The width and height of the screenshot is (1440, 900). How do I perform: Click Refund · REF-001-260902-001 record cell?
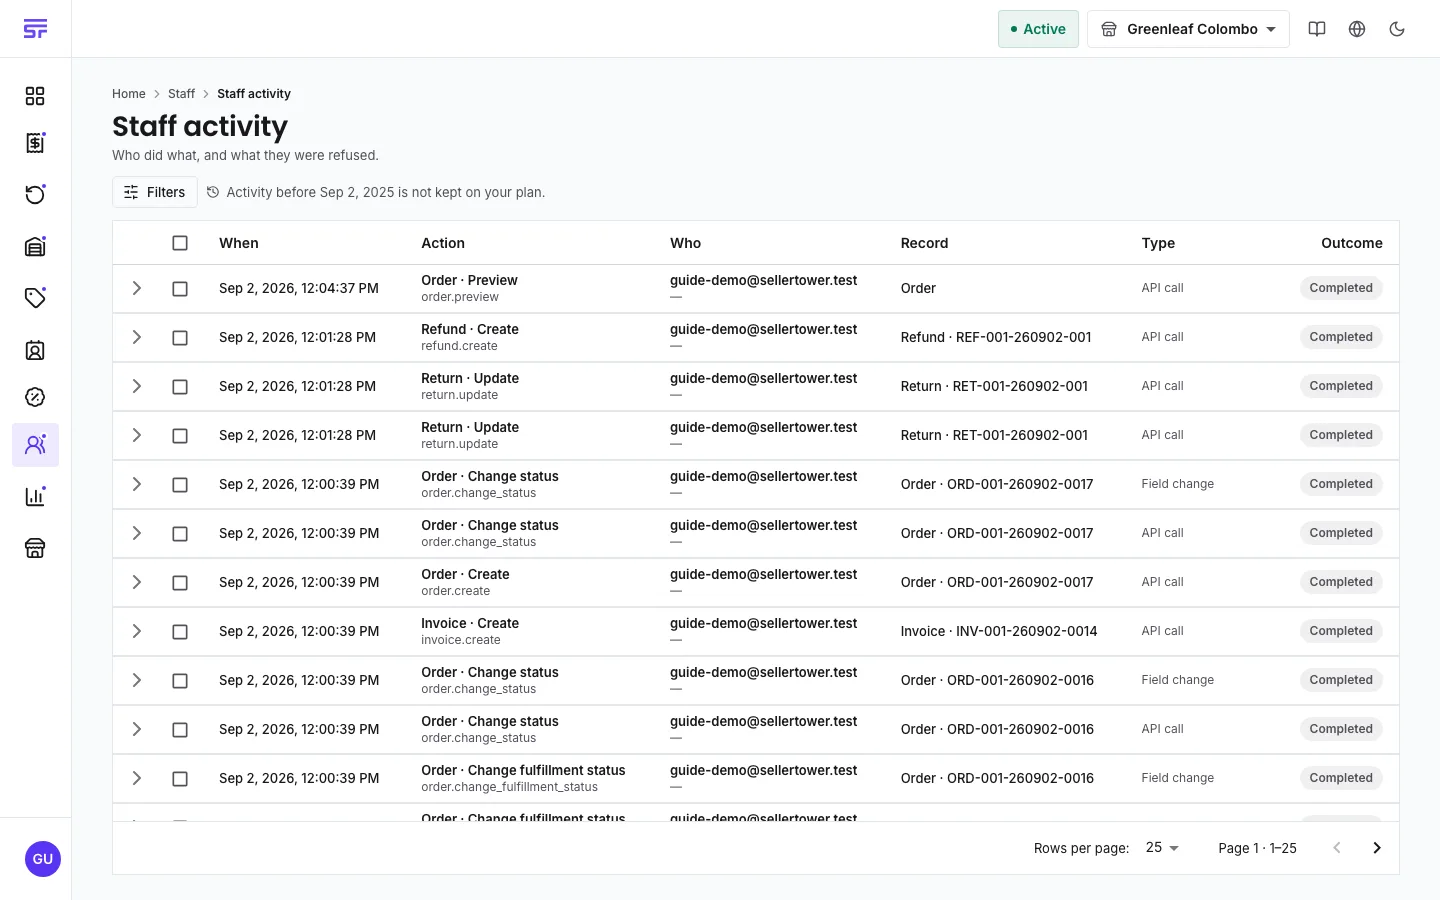pos(996,337)
